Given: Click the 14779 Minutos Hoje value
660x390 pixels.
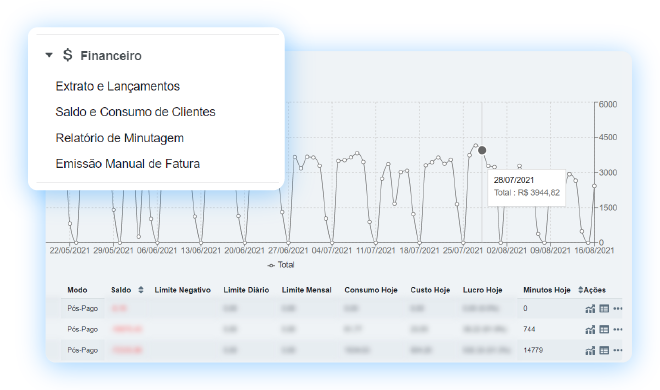Looking at the screenshot, I should pyautogui.click(x=533, y=350).
